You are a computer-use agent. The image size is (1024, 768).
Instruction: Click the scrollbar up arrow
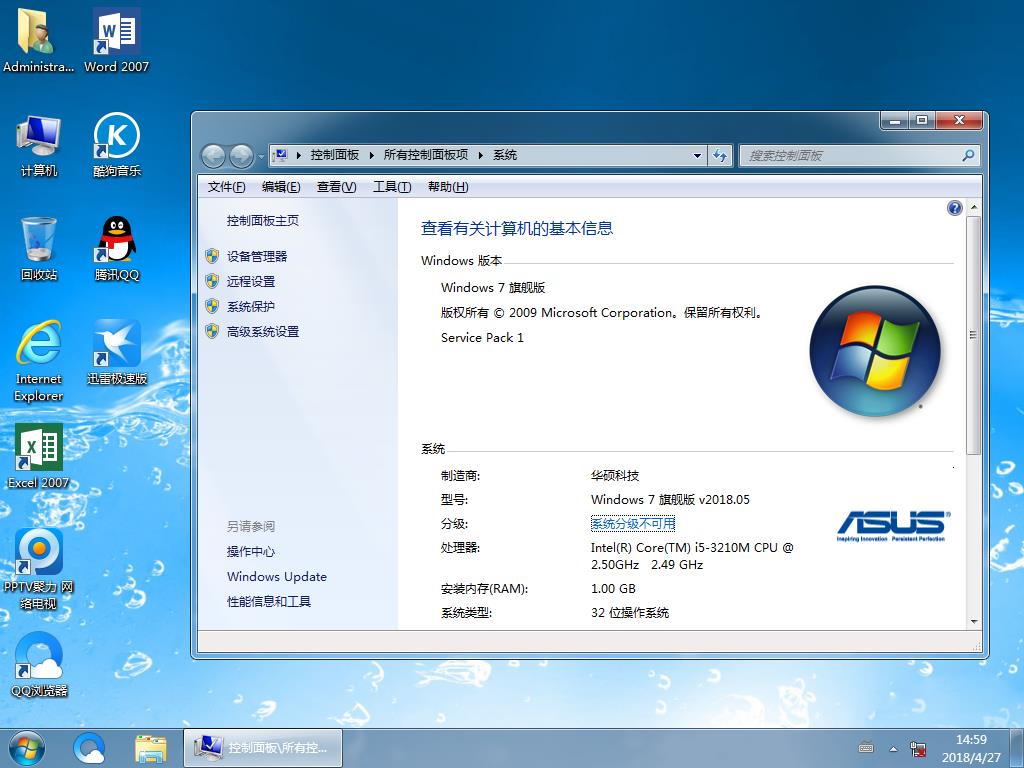[974, 207]
